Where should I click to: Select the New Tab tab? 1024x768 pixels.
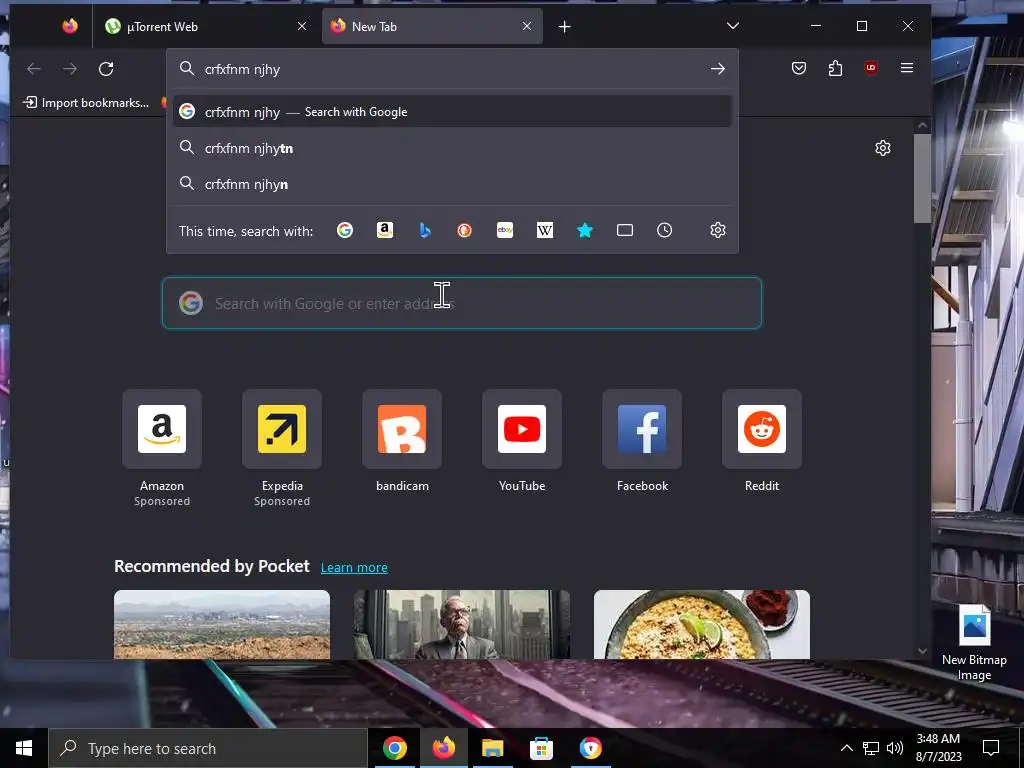click(x=432, y=27)
